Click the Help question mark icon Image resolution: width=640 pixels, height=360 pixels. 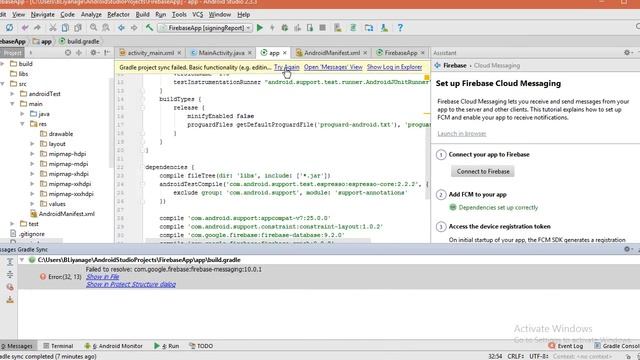tap(400, 28)
